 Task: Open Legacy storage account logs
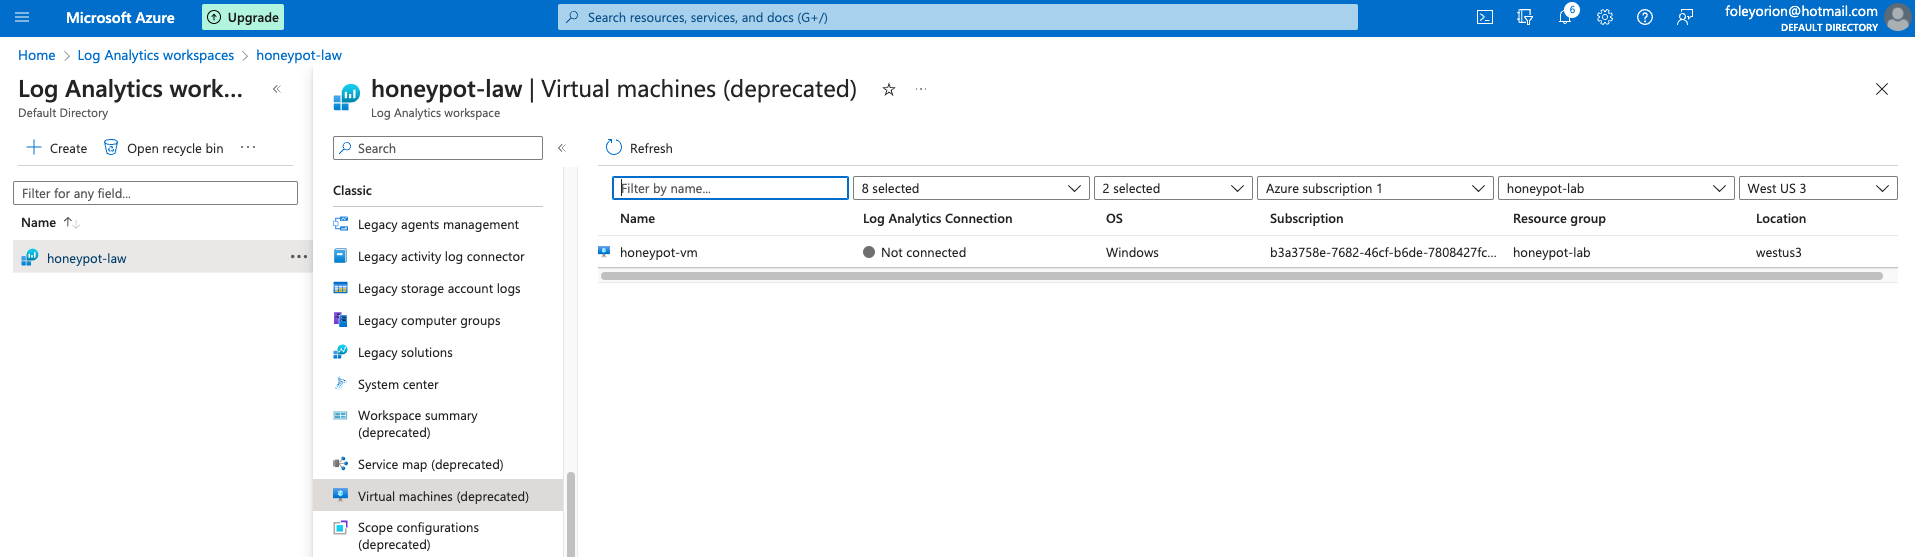pos(438,288)
